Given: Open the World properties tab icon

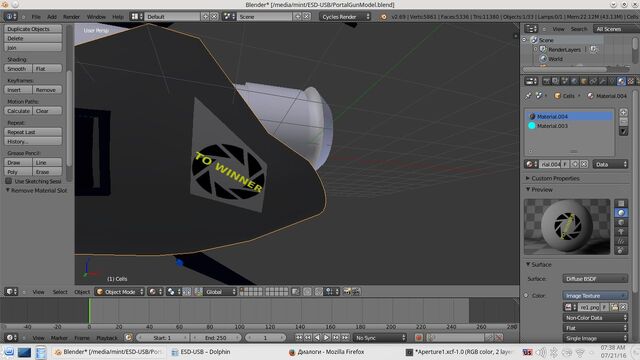Looking at the screenshot, I should (x=574, y=81).
